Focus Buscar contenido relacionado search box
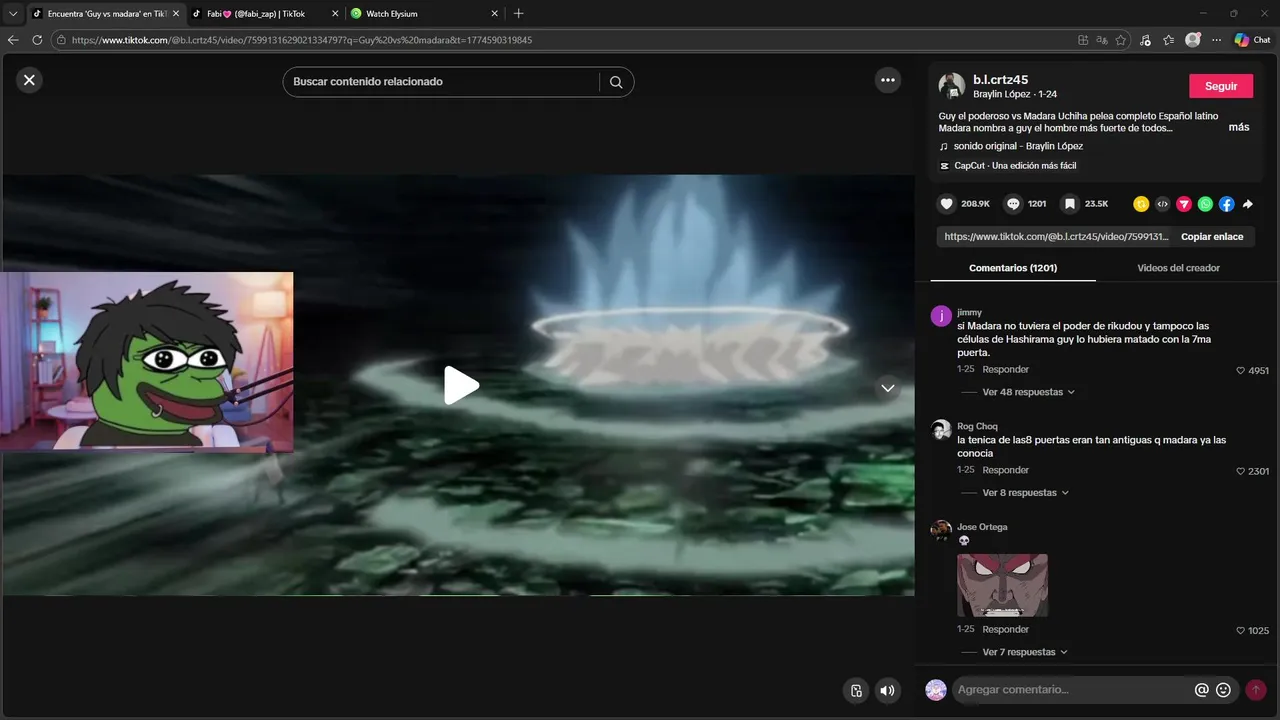Image resolution: width=1280 pixels, height=720 pixels. [x=444, y=82]
